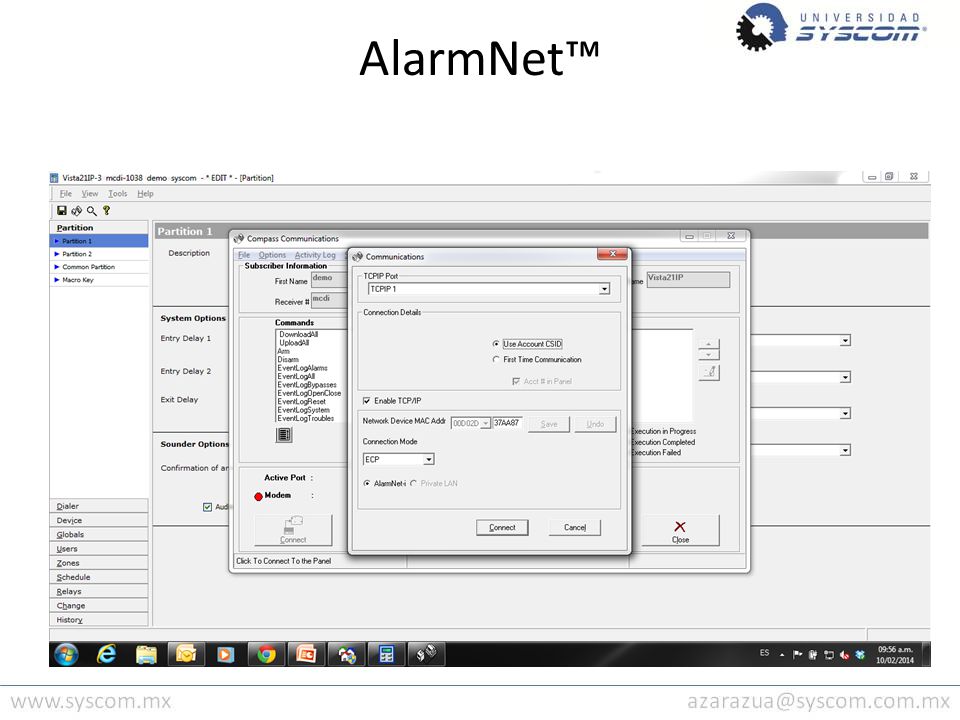Launch Internet Explorer from taskbar
960x720 pixels.
pos(107,654)
